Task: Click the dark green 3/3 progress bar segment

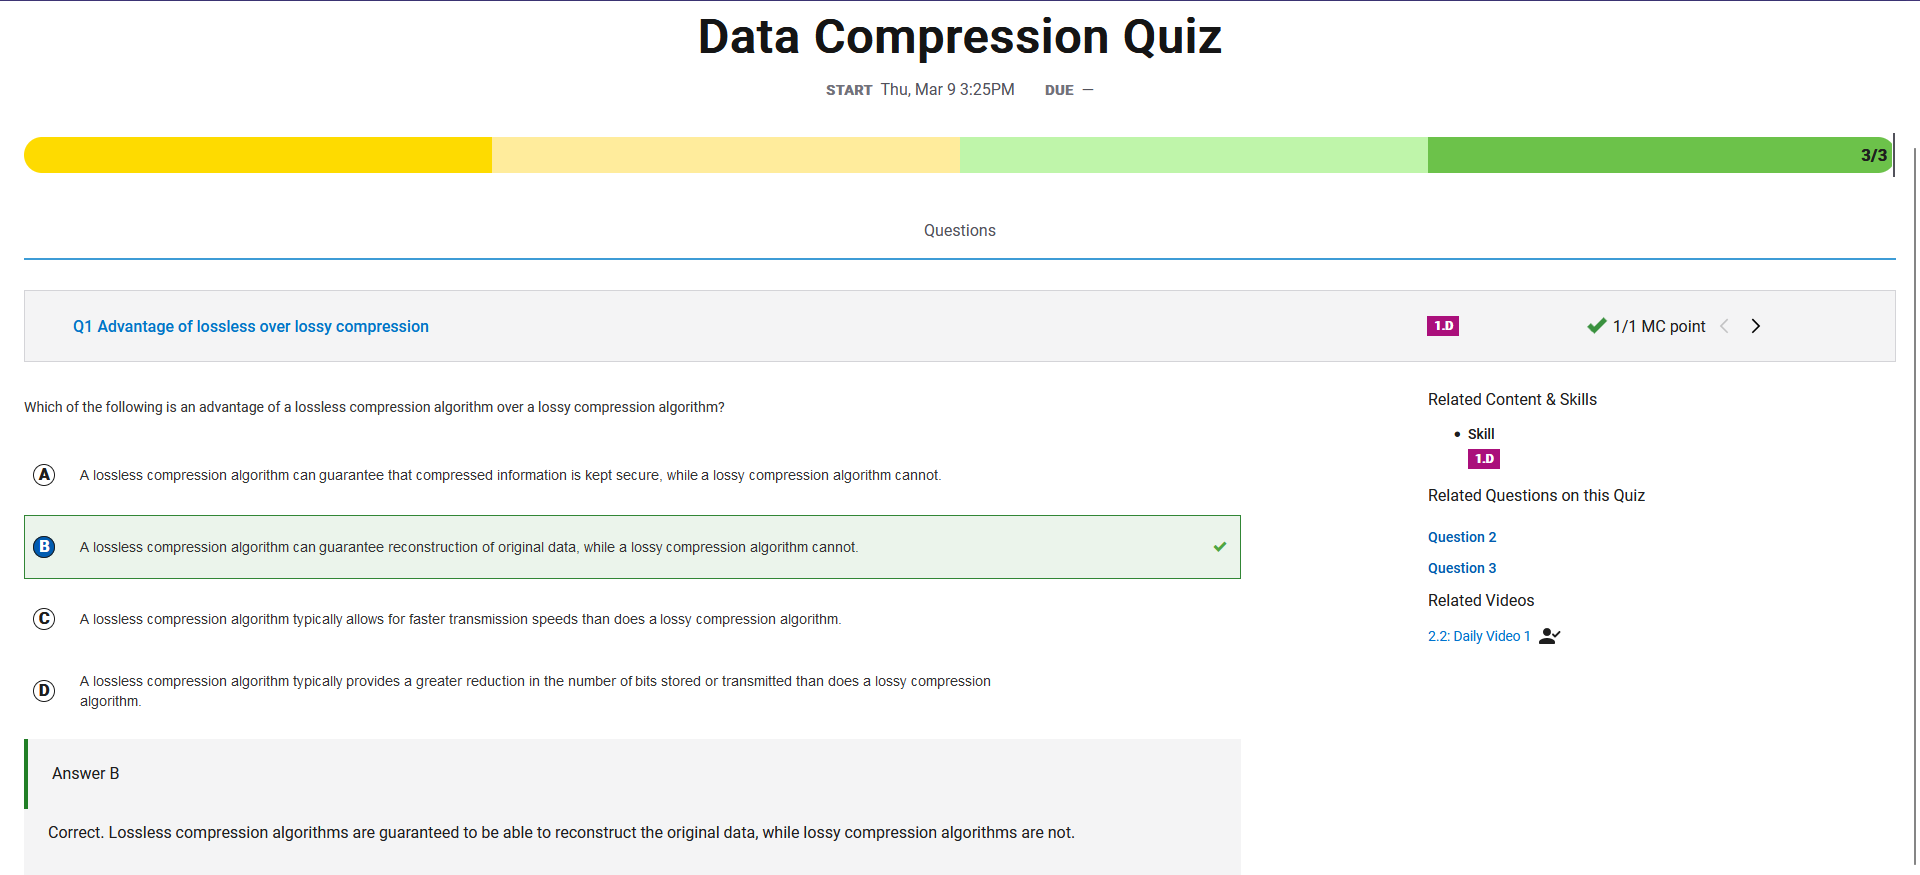Action: coord(1660,155)
